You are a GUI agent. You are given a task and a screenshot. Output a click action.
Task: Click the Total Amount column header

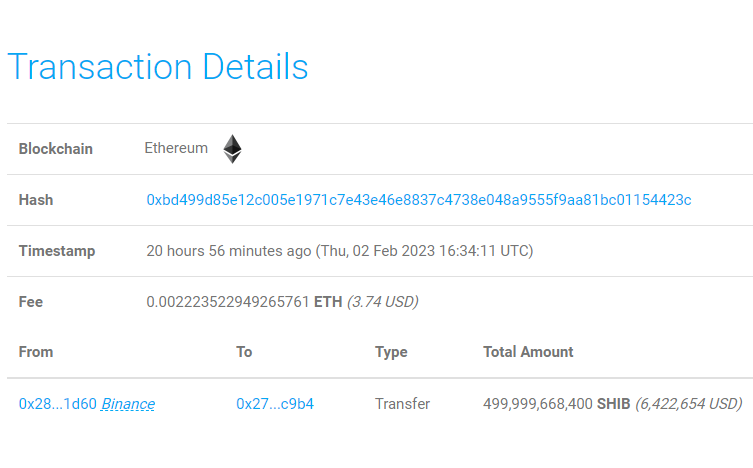click(x=528, y=352)
